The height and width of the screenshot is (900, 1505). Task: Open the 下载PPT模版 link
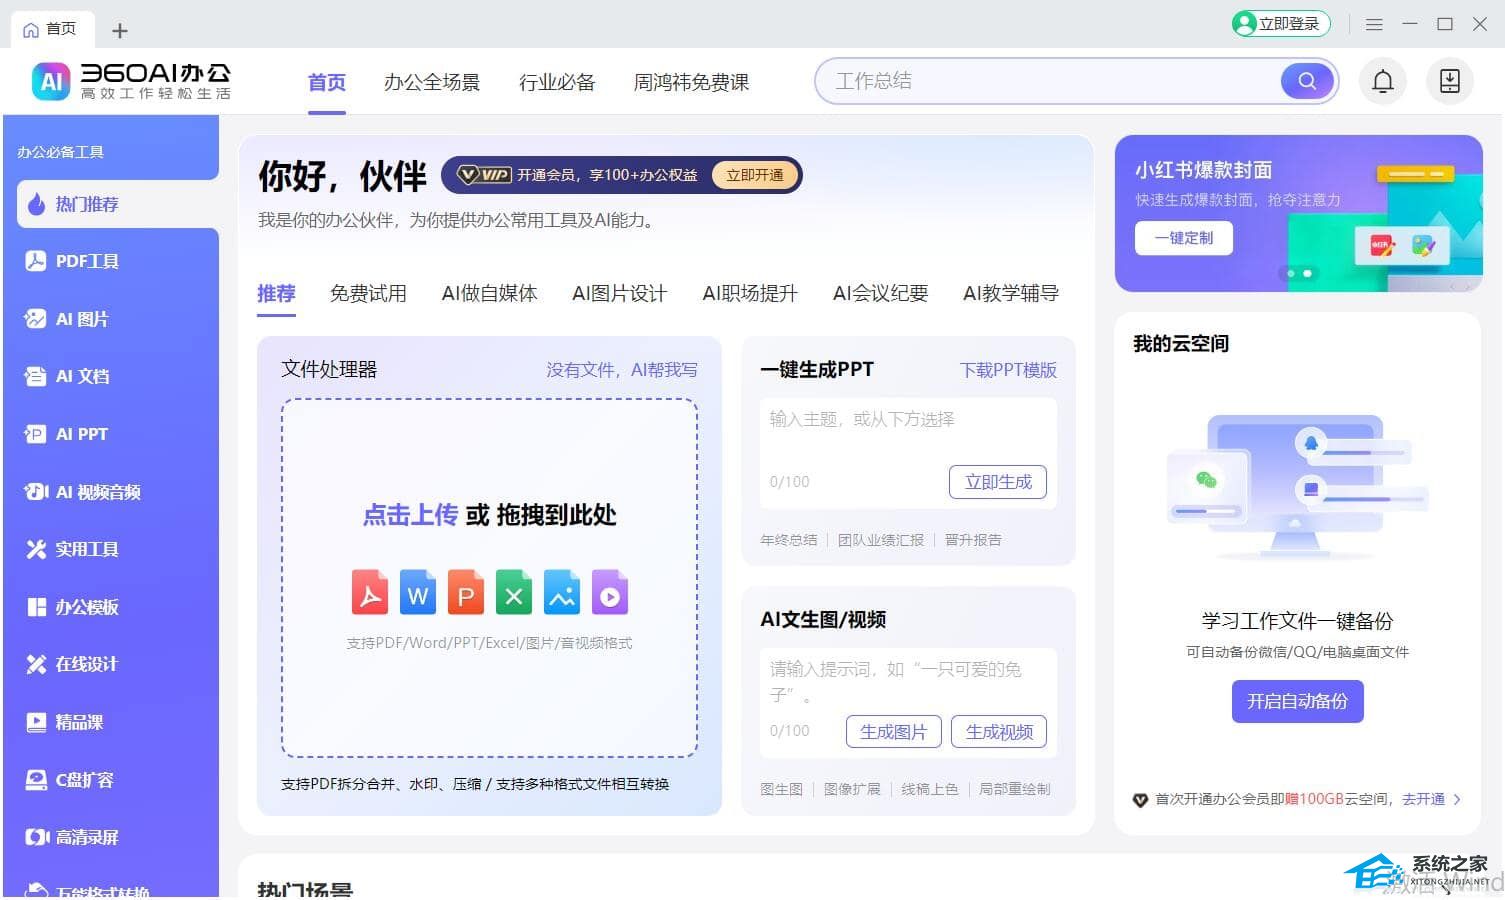coord(1008,370)
